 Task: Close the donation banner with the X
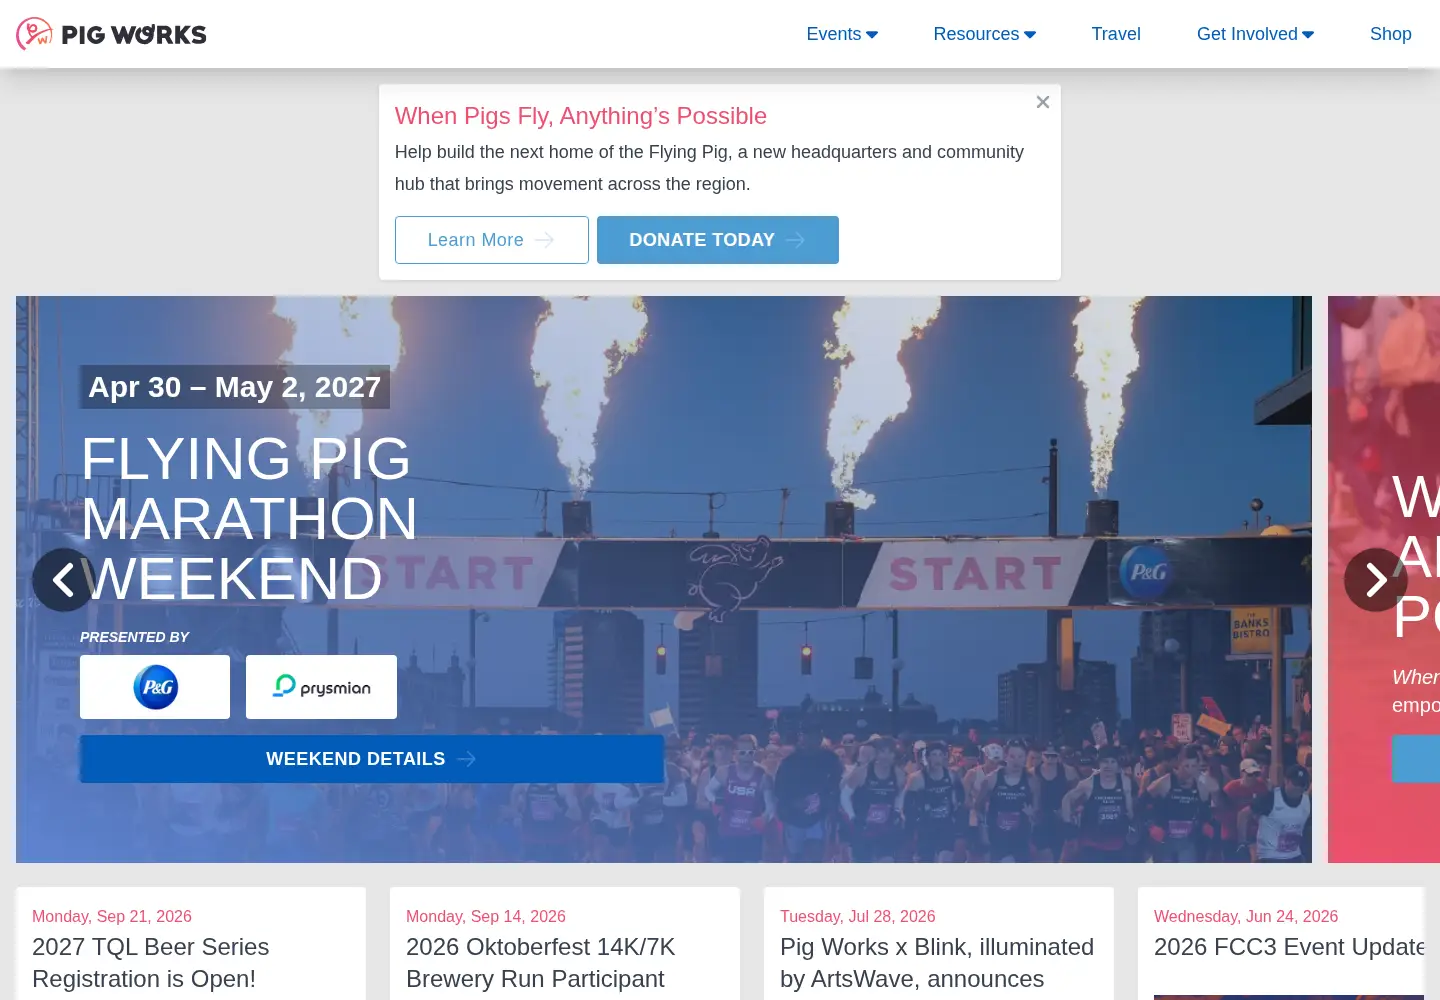pos(1043,102)
